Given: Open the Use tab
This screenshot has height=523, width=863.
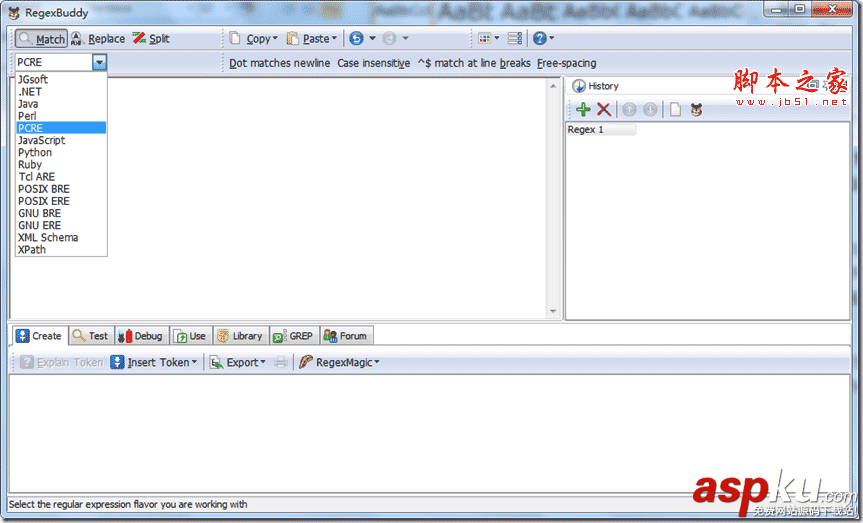Looking at the screenshot, I should [x=190, y=336].
